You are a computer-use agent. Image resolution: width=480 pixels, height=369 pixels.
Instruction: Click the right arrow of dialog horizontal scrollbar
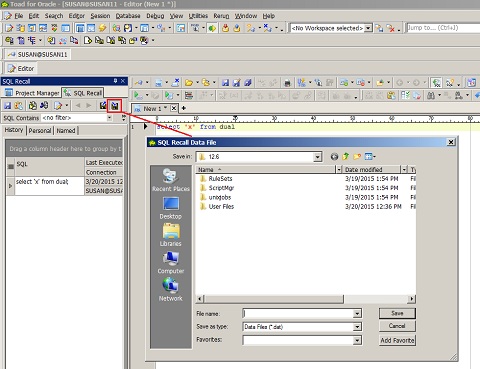click(412, 299)
